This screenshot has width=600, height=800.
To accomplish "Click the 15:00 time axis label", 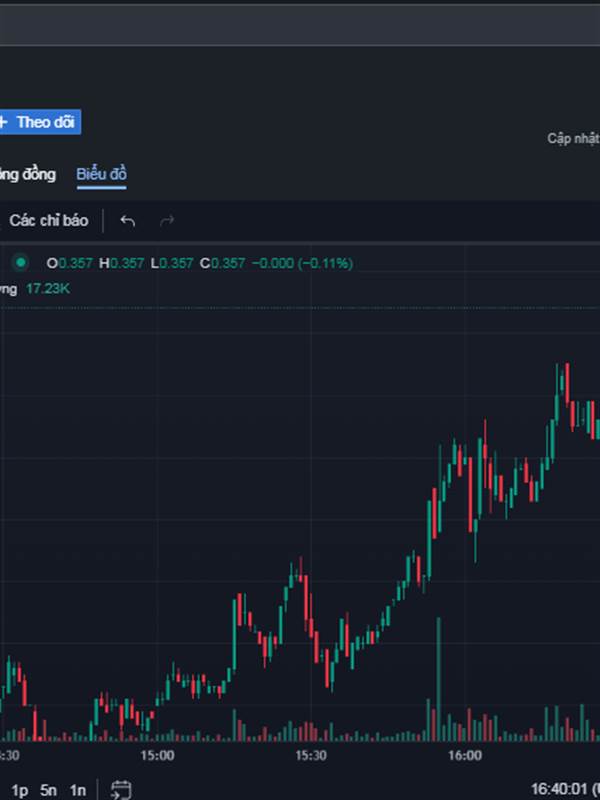I will point(157,756).
